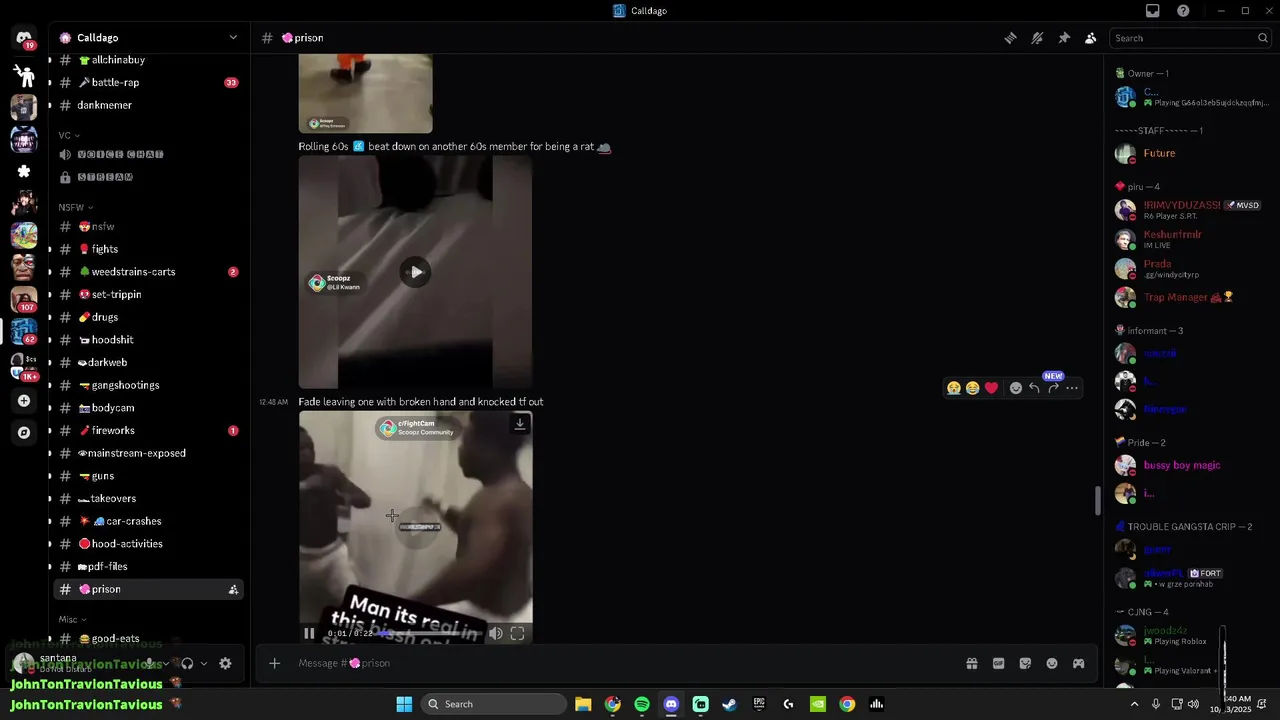Click the Search field in header

(1190, 38)
